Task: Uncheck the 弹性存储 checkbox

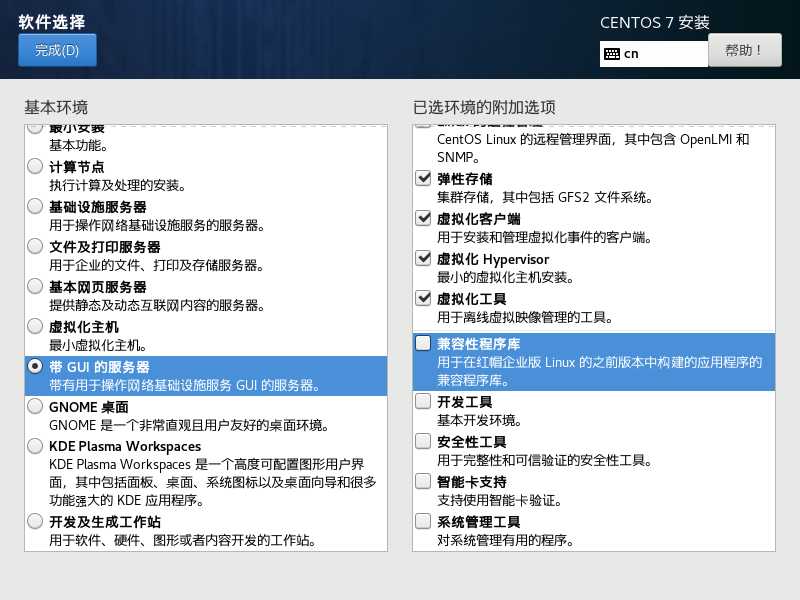Action: coord(423,178)
